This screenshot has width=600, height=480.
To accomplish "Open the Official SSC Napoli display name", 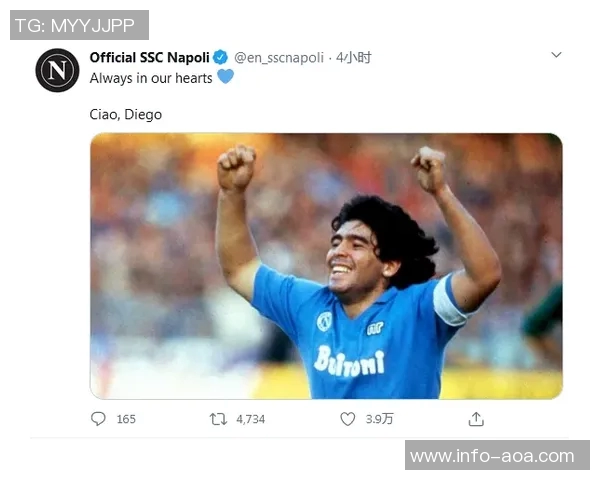I will coord(150,58).
